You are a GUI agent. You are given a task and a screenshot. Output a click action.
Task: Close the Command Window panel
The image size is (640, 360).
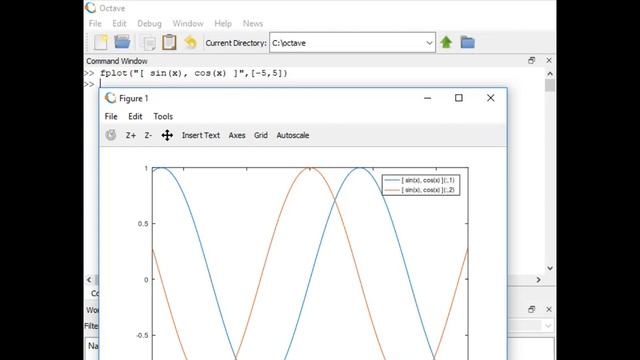549,60
